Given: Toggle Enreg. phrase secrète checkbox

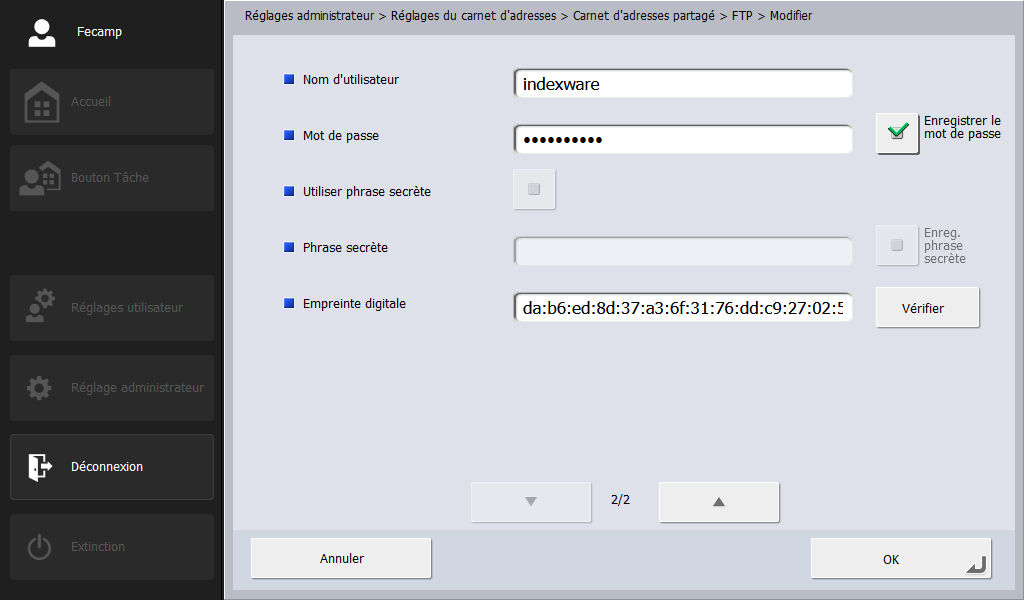Looking at the screenshot, I should (897, 246).
